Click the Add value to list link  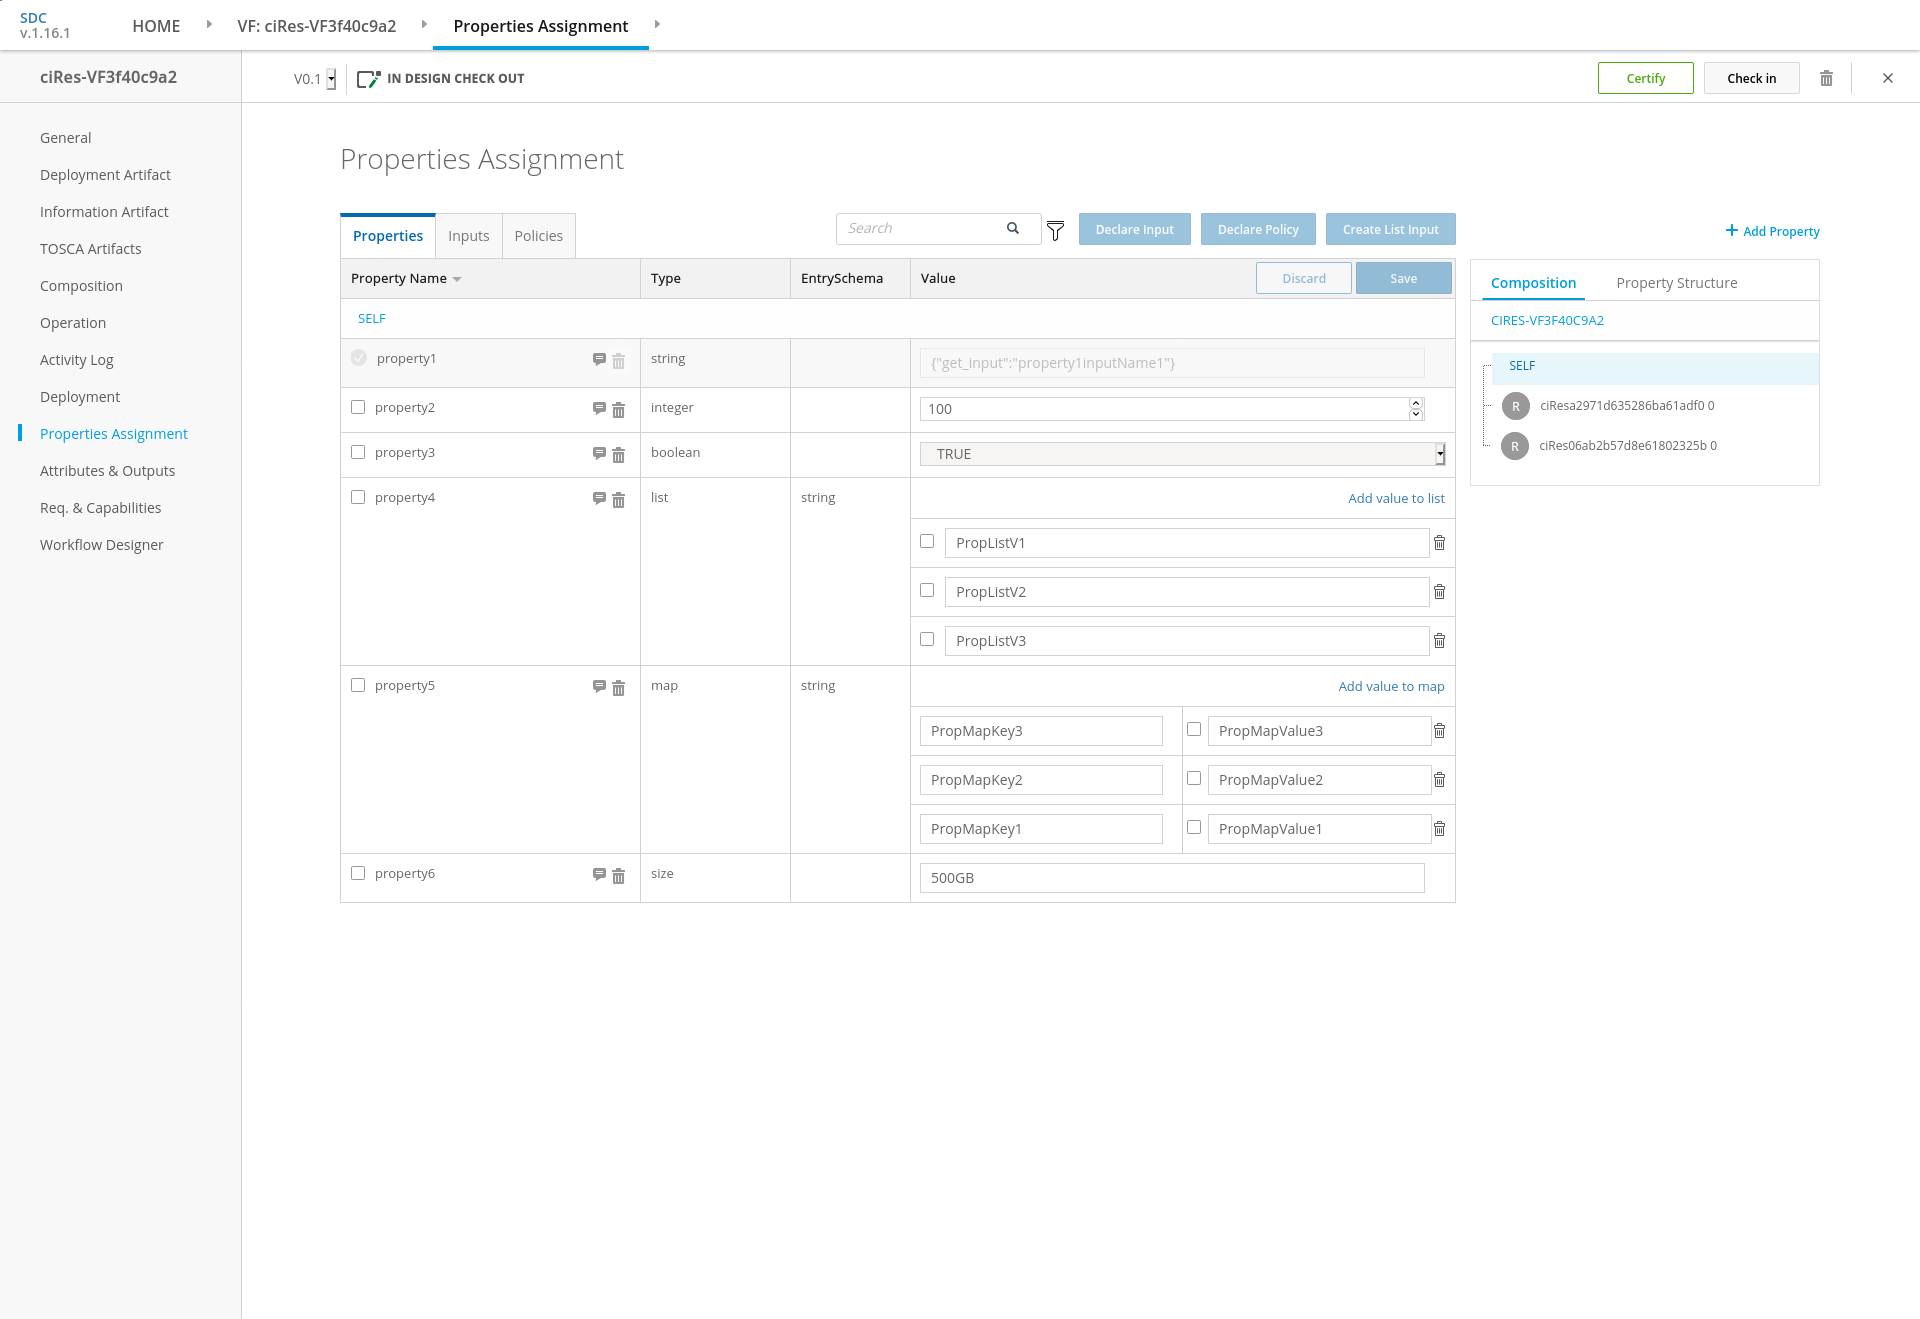coord(1396,498)
